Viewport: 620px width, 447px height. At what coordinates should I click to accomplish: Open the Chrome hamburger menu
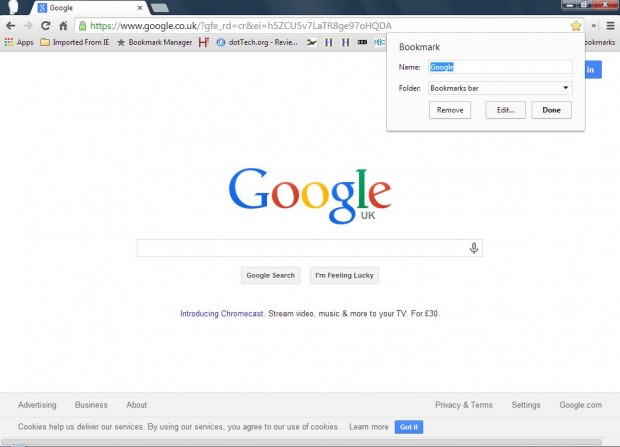pos(610,25)
